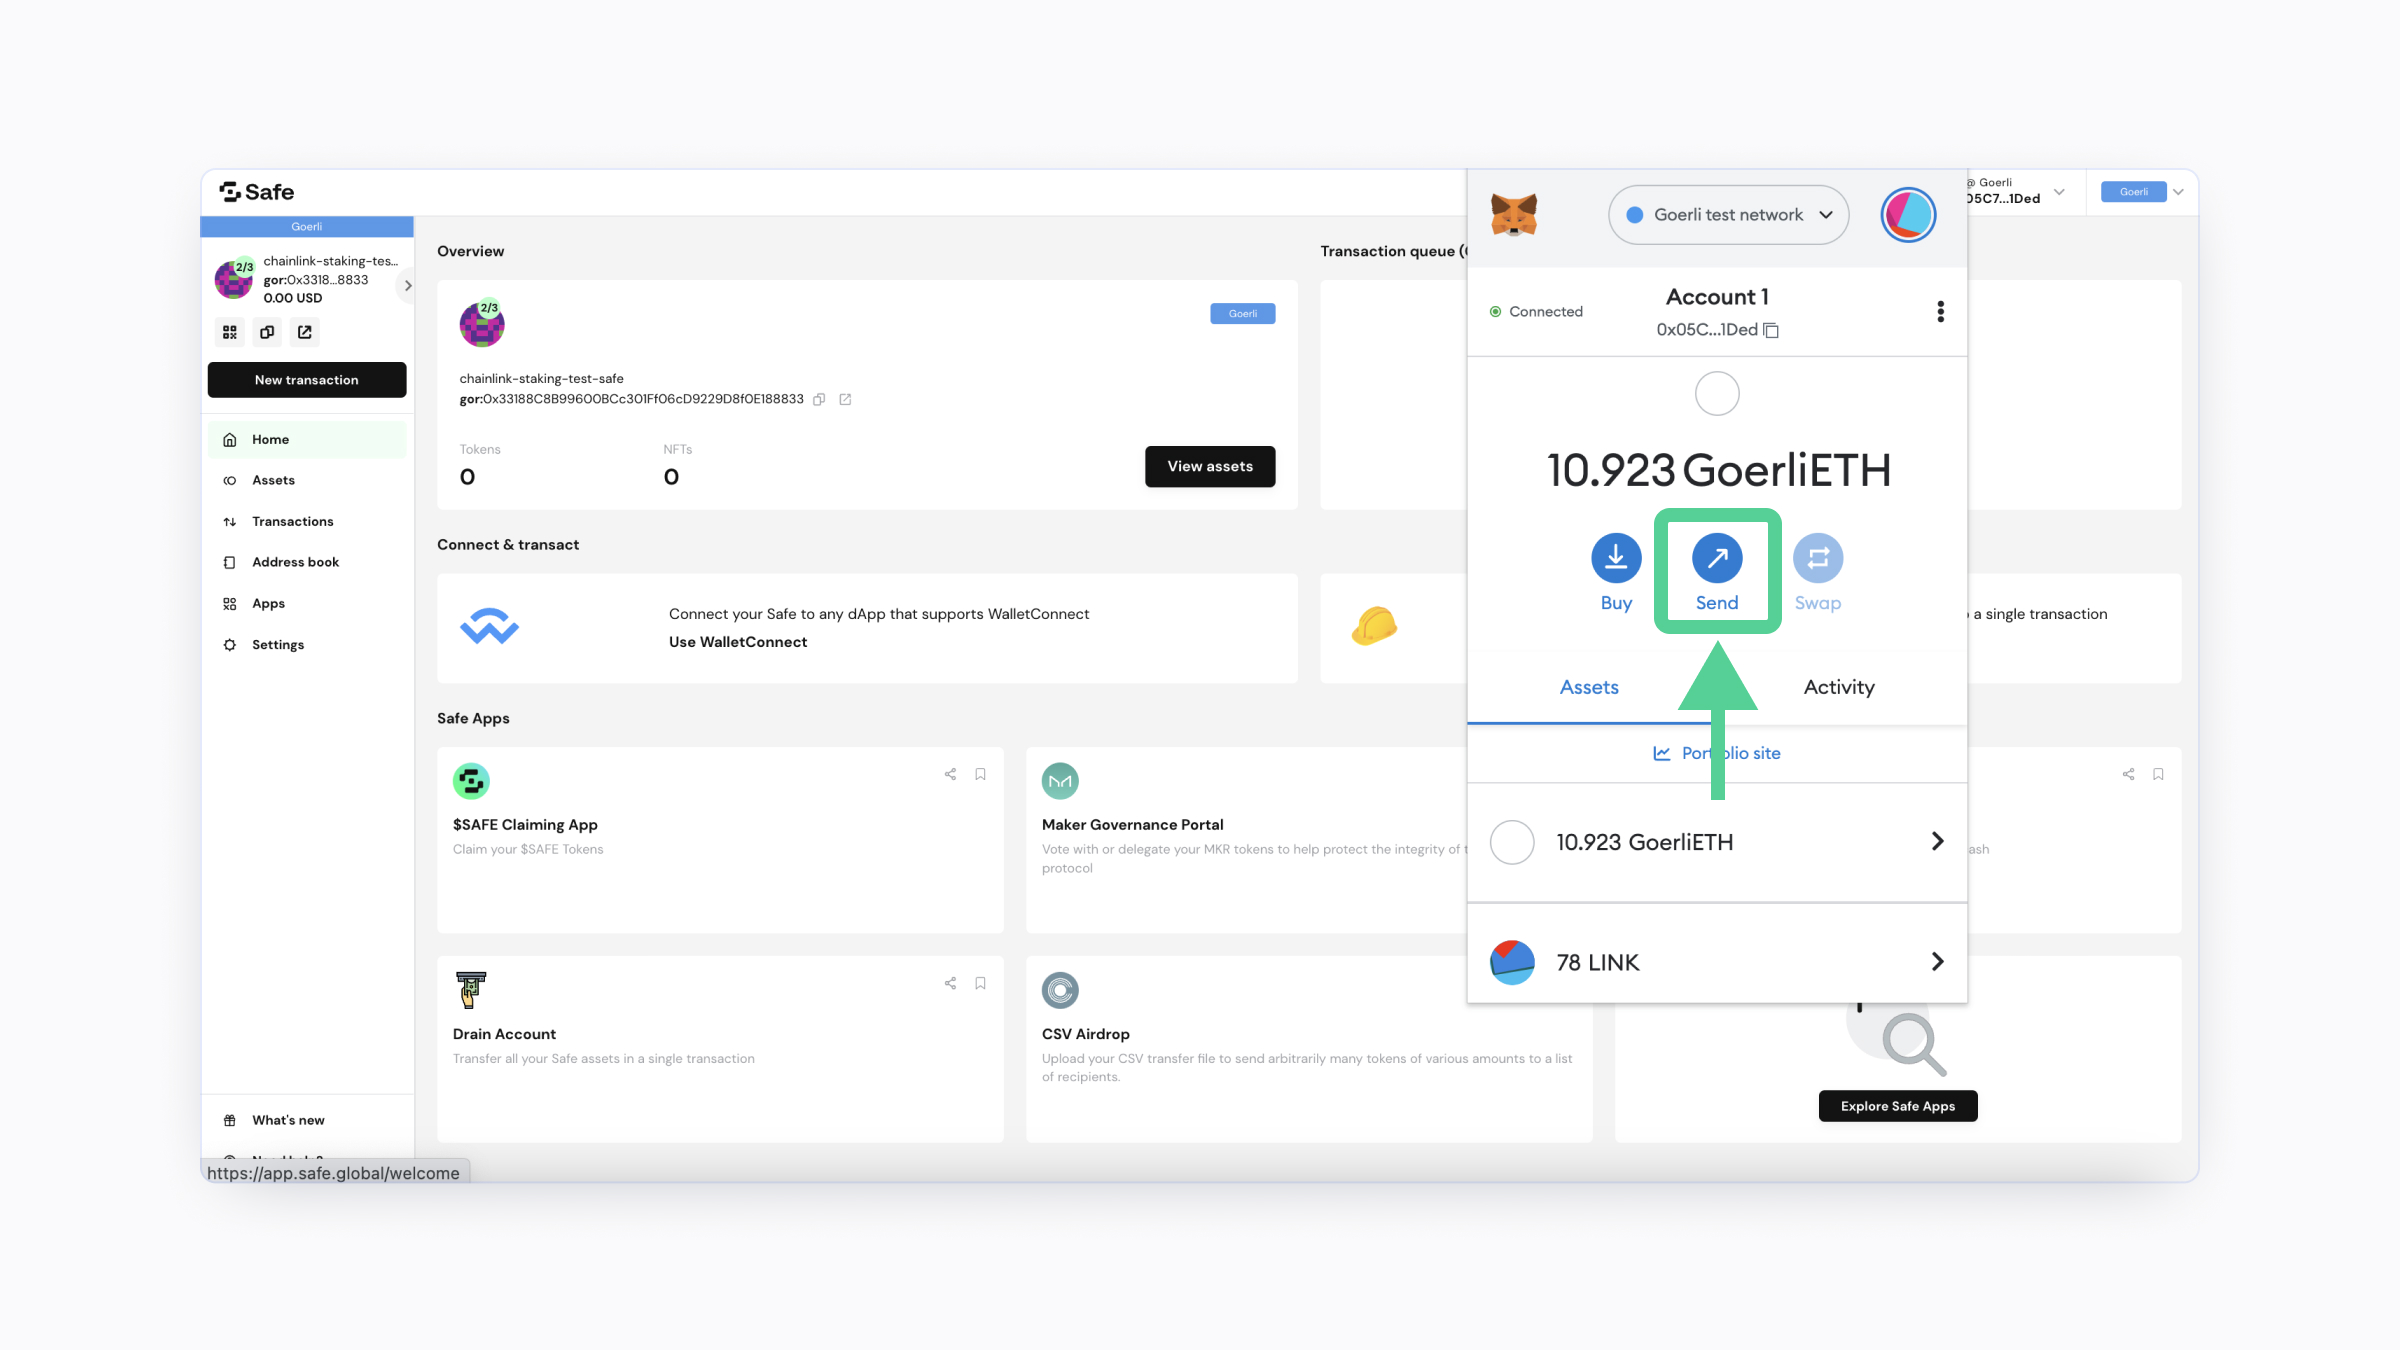
Task: Open Address book in sidebar
Action: tap(307, 563)
